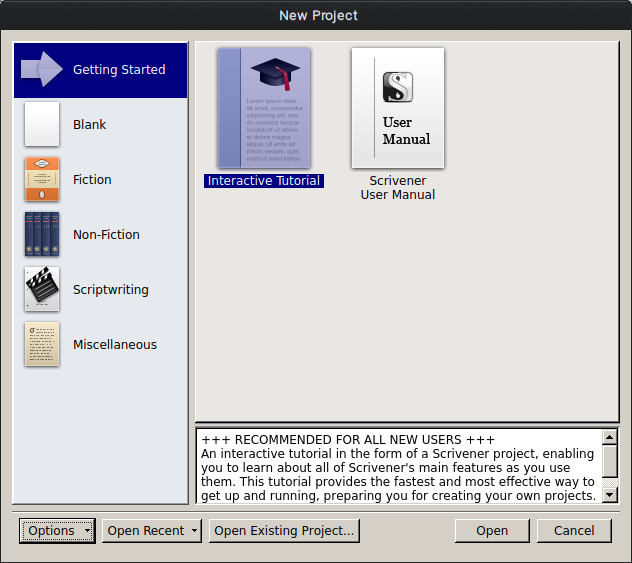Viewport: 632px width, 563px height.
Task: Open the Getting Started category
Action: point(100,70)
